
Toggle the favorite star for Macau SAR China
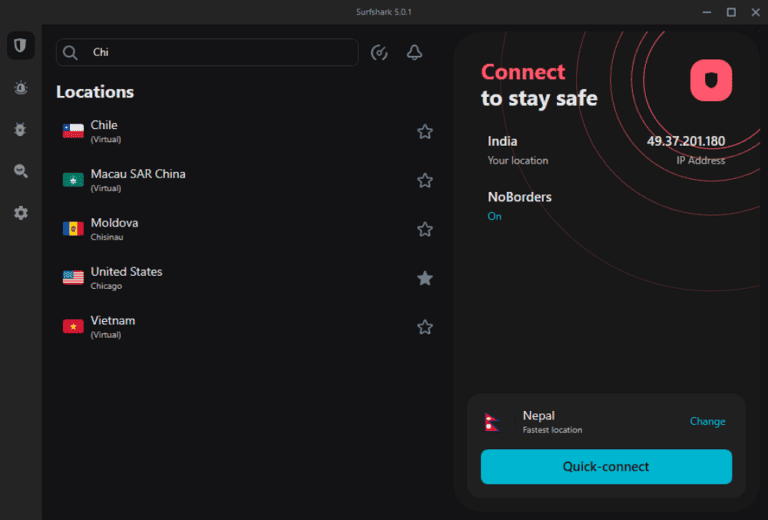(x=425, y=181)
